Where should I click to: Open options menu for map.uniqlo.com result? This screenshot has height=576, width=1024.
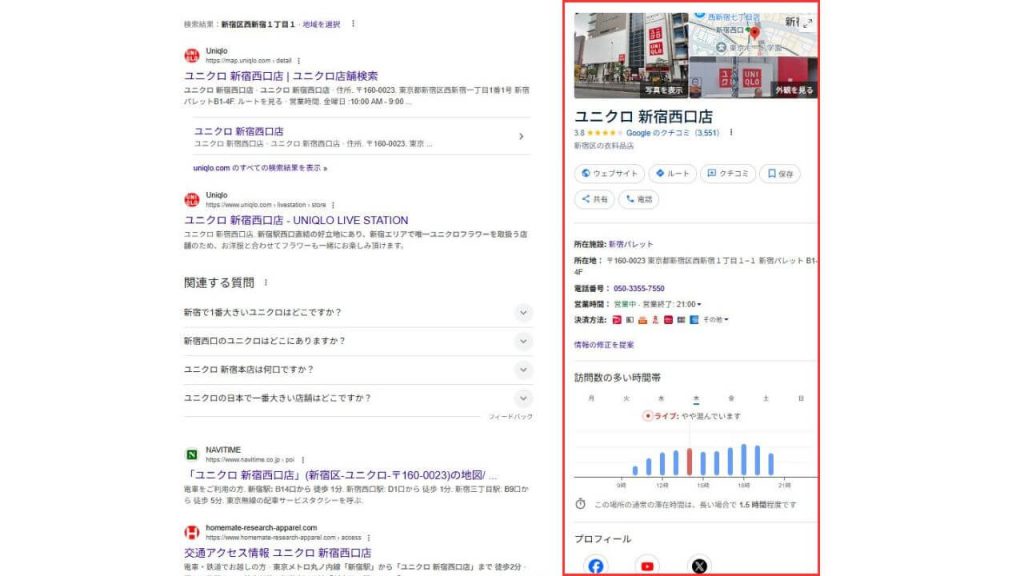(299, 61)
